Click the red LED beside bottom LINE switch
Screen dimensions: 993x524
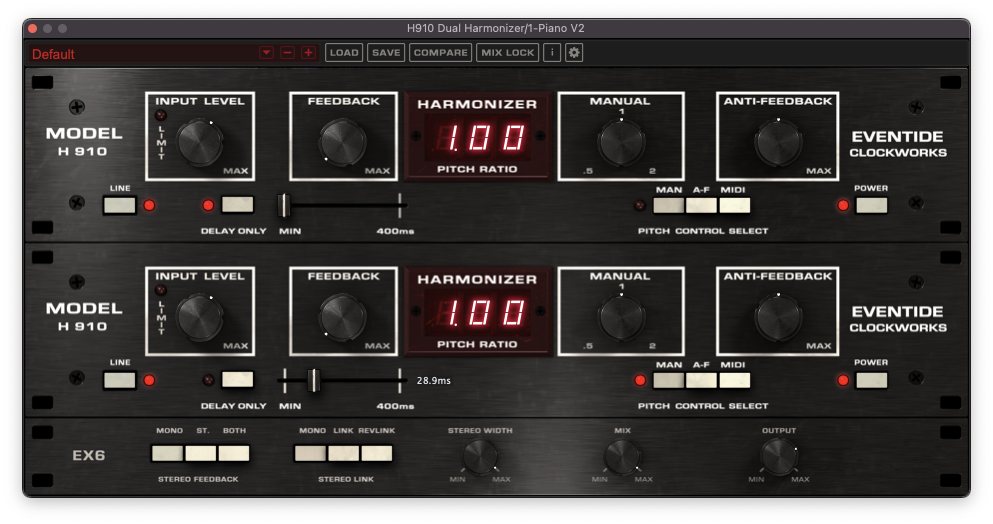click(149, 380)
